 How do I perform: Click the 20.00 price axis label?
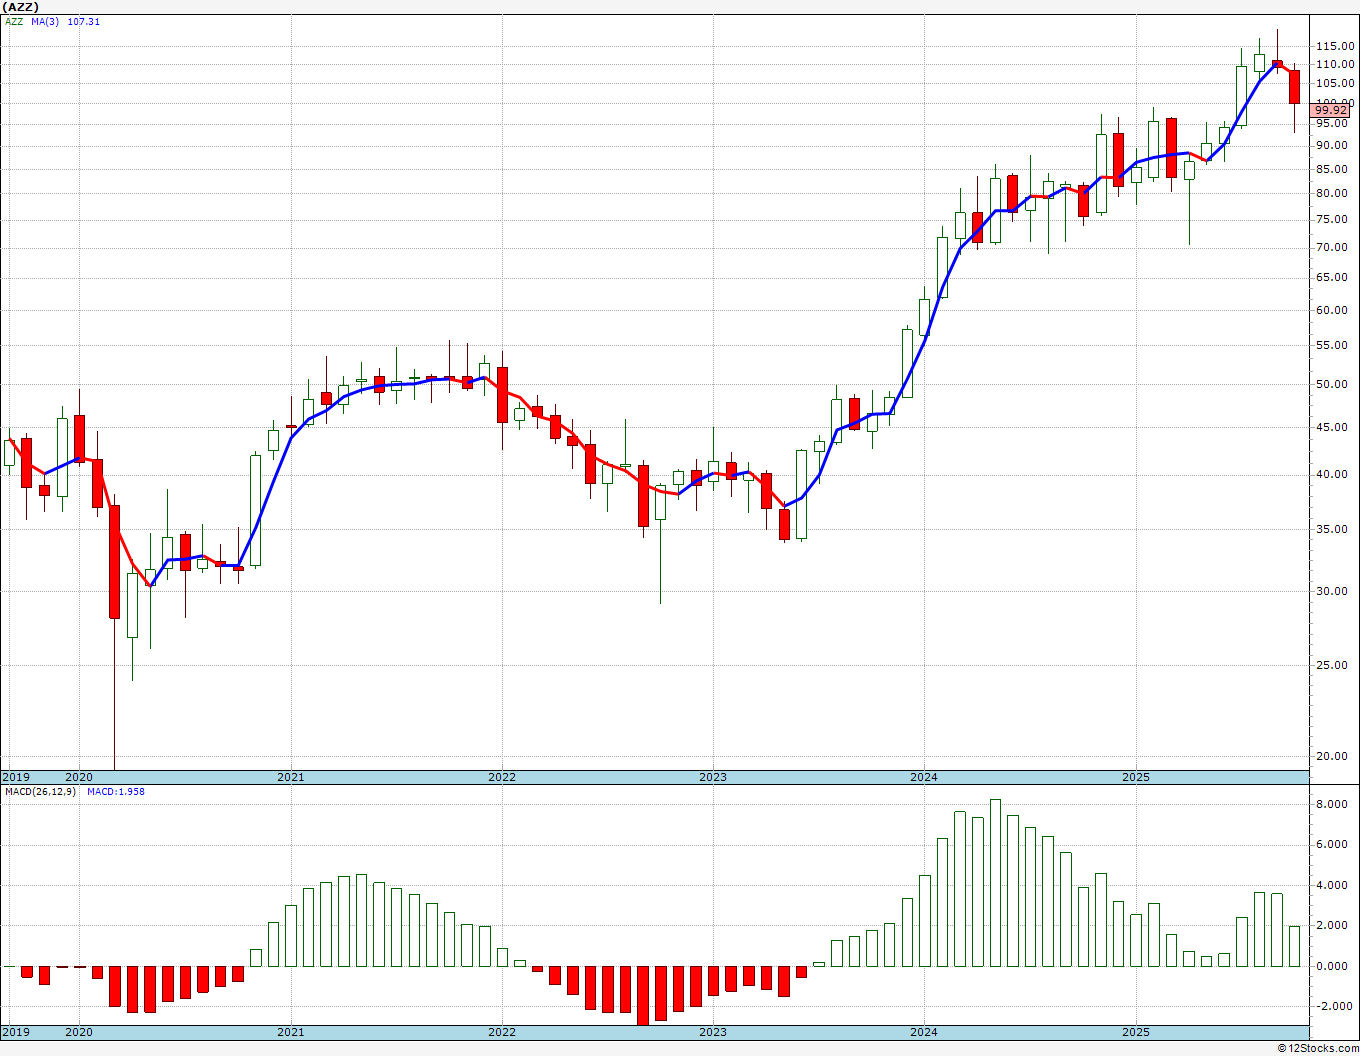[1331, 757]
